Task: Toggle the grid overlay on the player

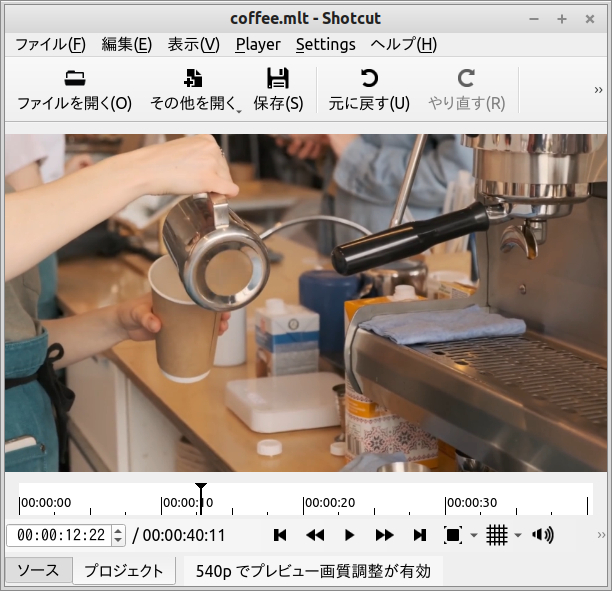Action: (497, 535)
